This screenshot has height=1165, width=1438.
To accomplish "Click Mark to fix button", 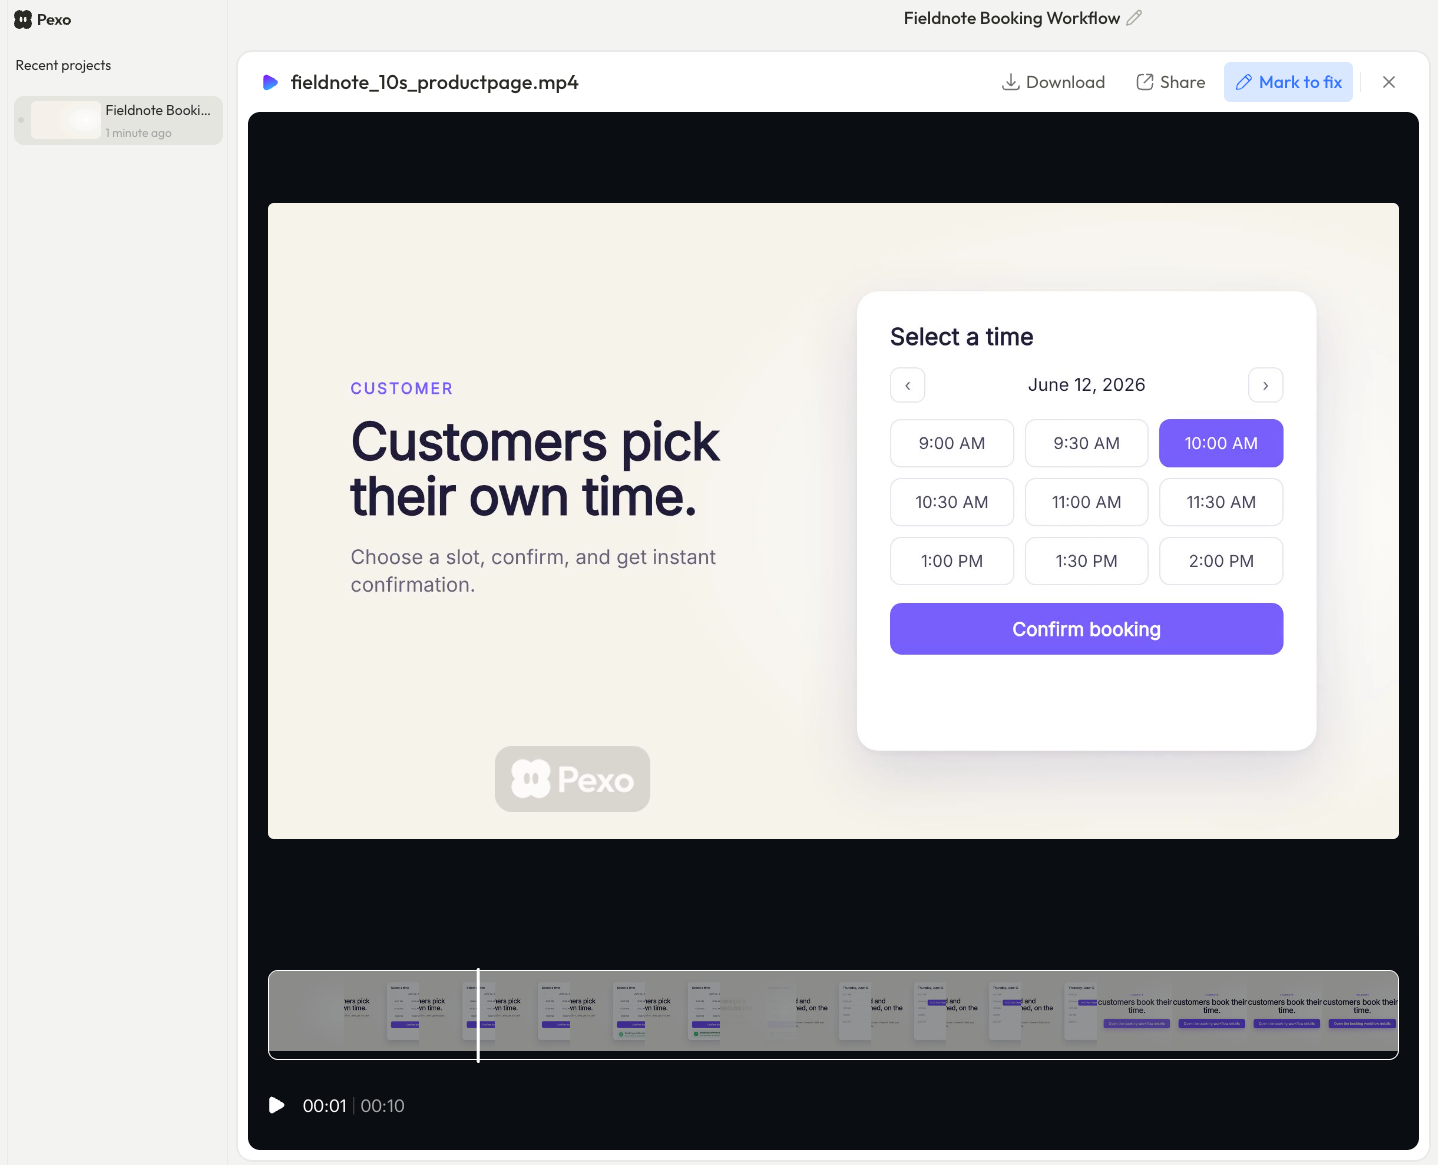I will click(x=1288, y=82).
